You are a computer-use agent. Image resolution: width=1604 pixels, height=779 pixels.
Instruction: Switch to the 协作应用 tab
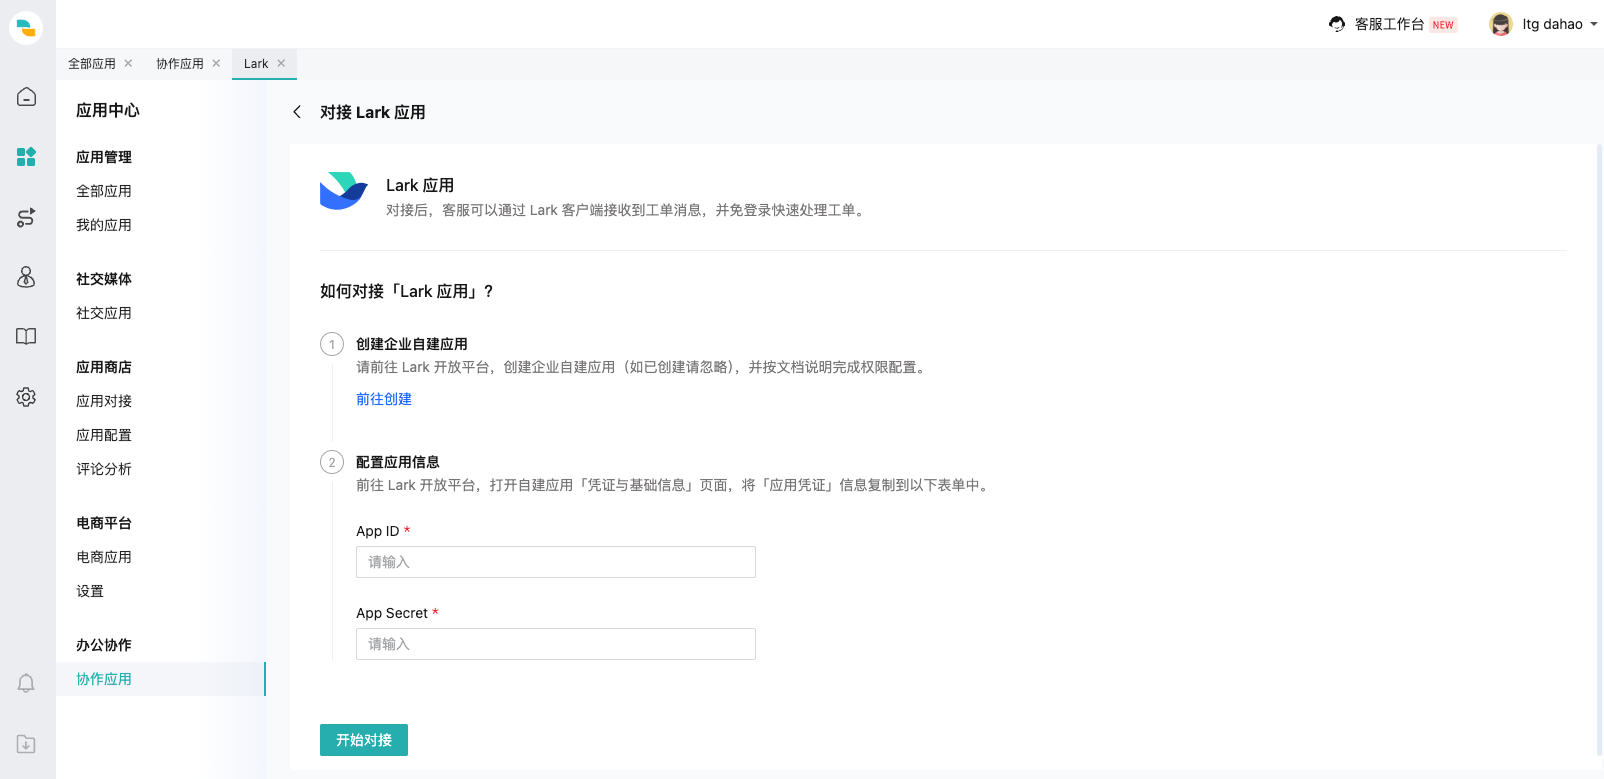pyautogui.click(x=180, y=64)
